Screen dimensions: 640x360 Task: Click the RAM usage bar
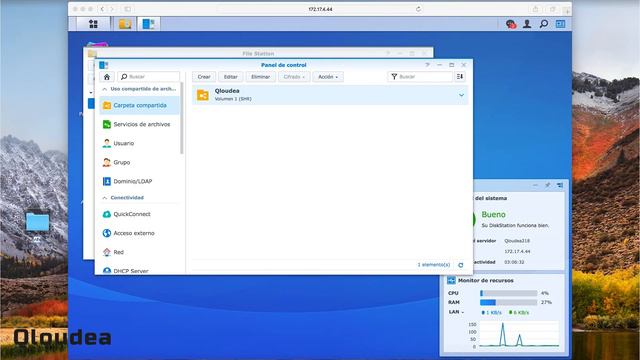[x=509, y=302]
